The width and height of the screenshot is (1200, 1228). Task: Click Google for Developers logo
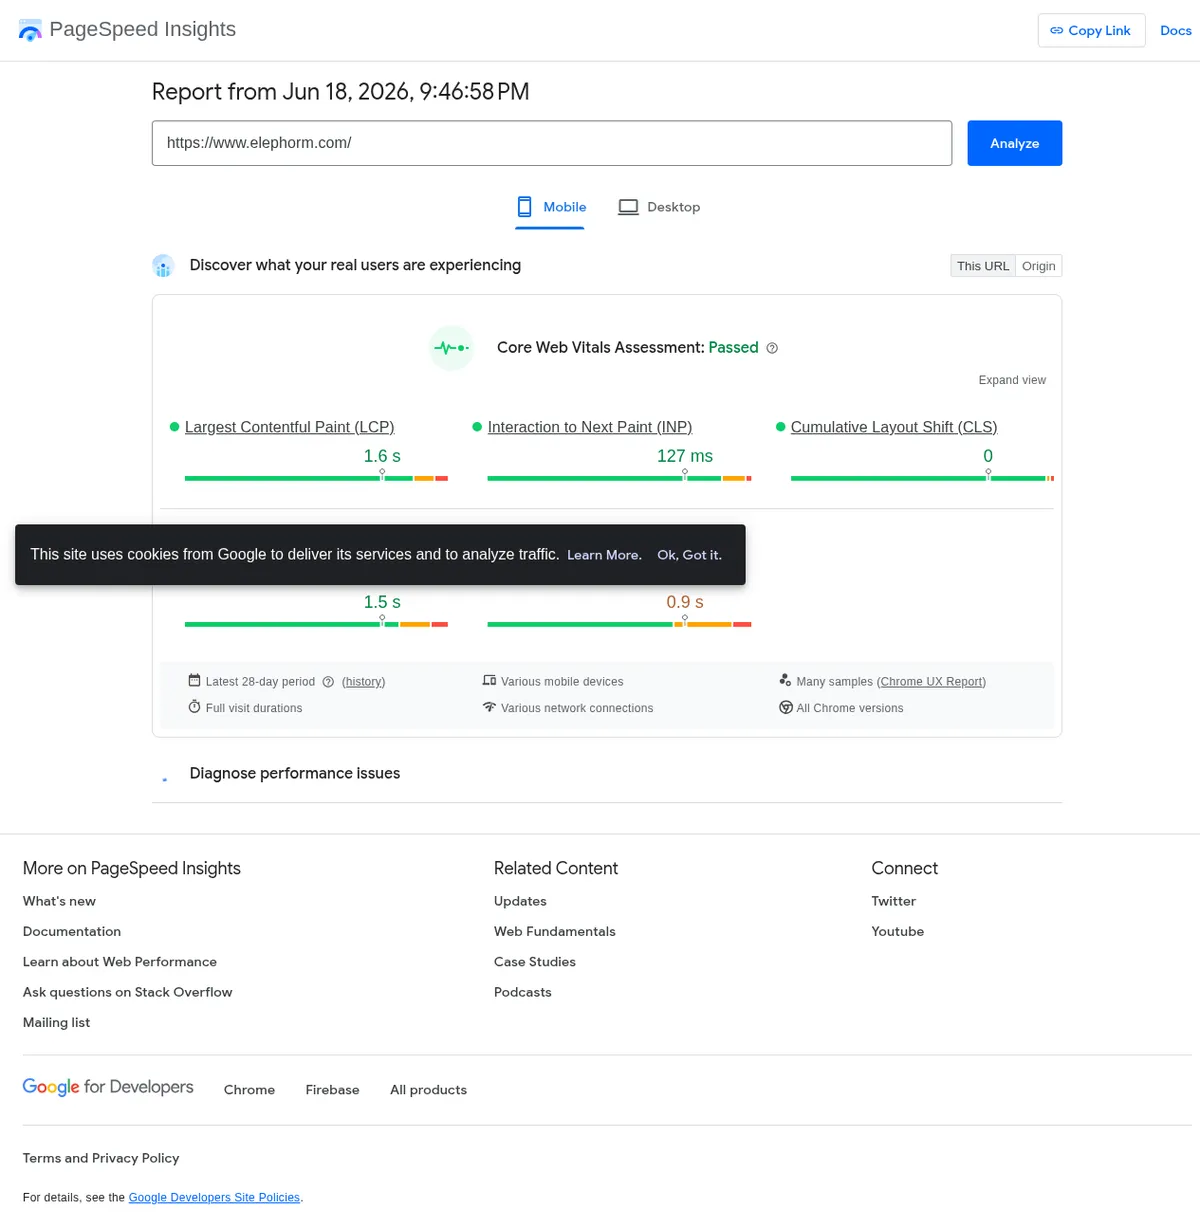pyautogui.click(x=108, y=1087)
